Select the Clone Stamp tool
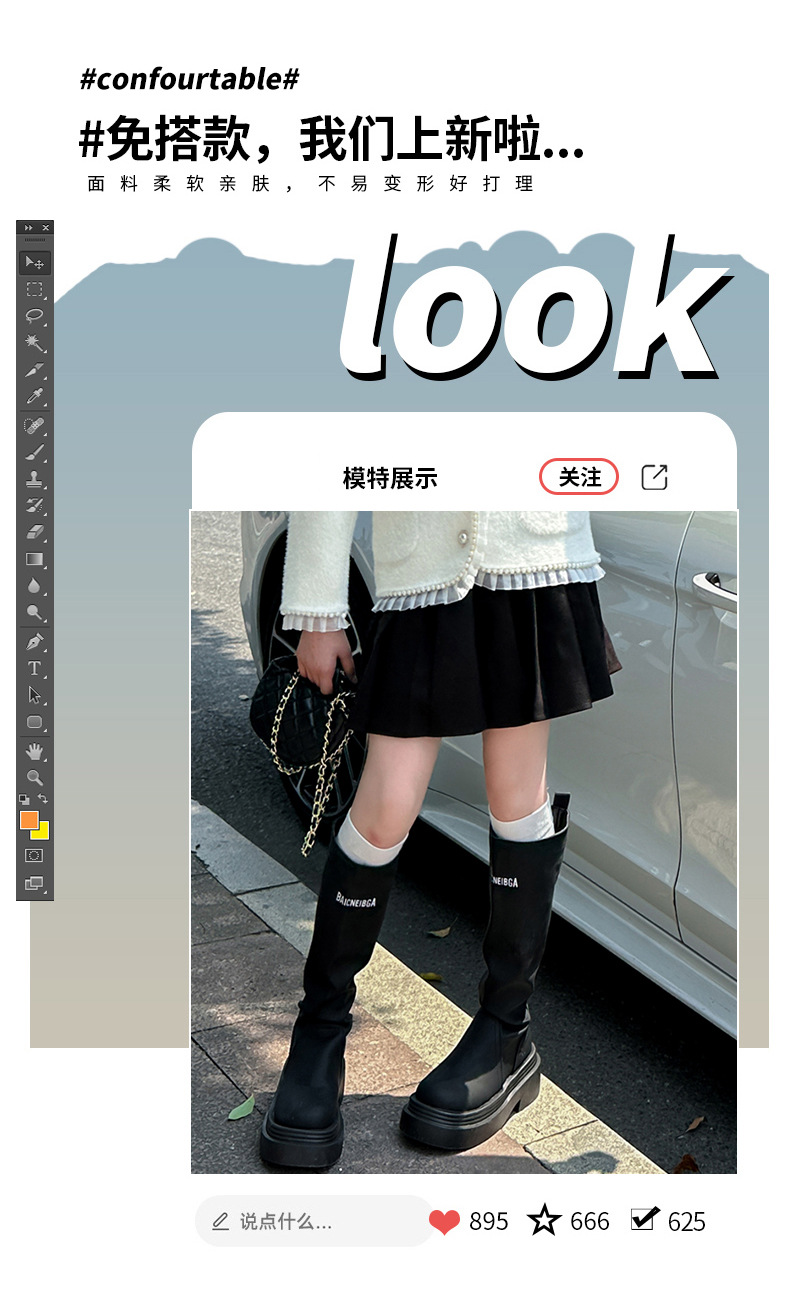 35,479
